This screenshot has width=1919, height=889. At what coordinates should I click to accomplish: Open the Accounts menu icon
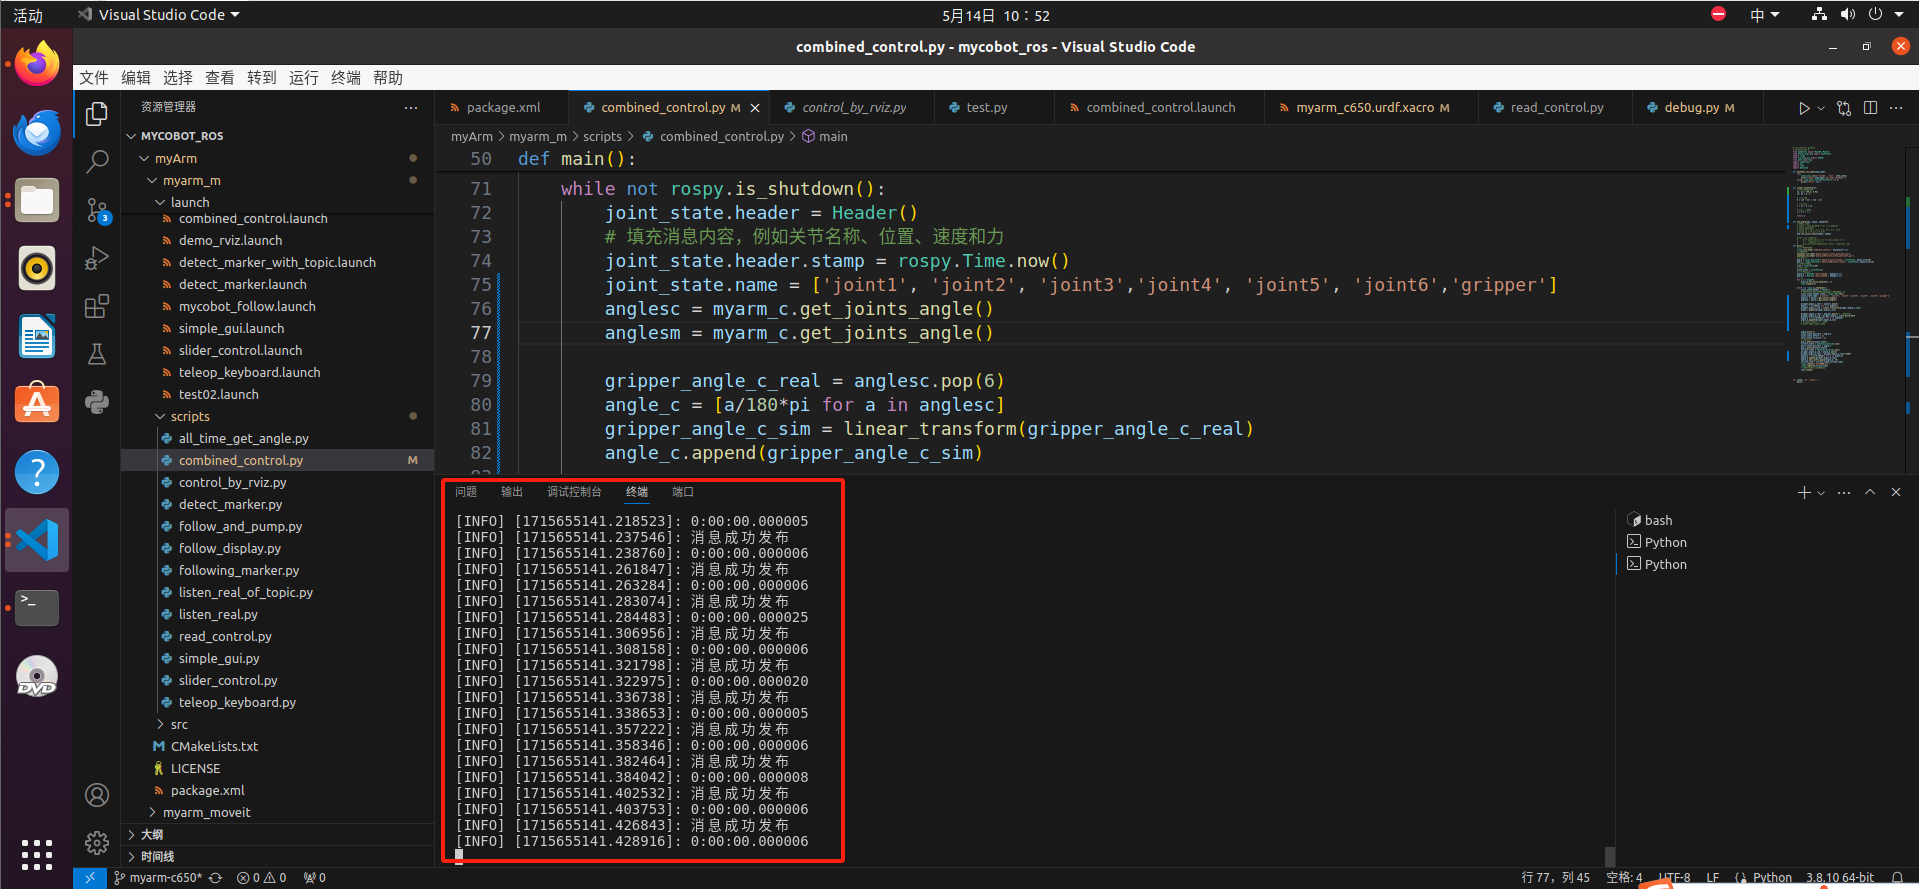(97, 795)
